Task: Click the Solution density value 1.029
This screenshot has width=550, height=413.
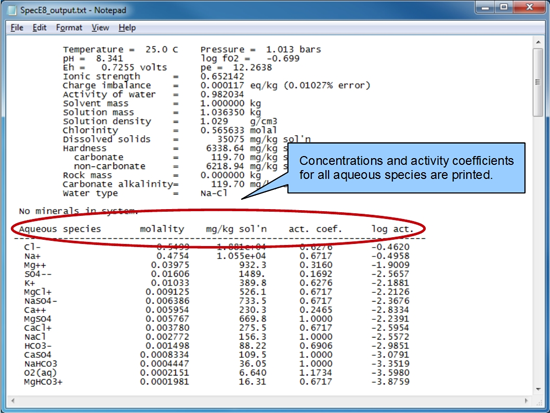Action: [x=214, y=121]
